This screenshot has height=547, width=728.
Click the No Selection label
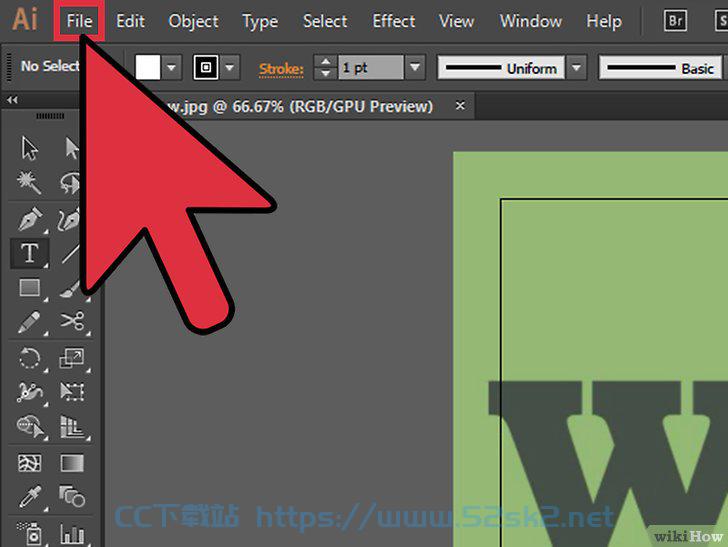click(50, 66)
